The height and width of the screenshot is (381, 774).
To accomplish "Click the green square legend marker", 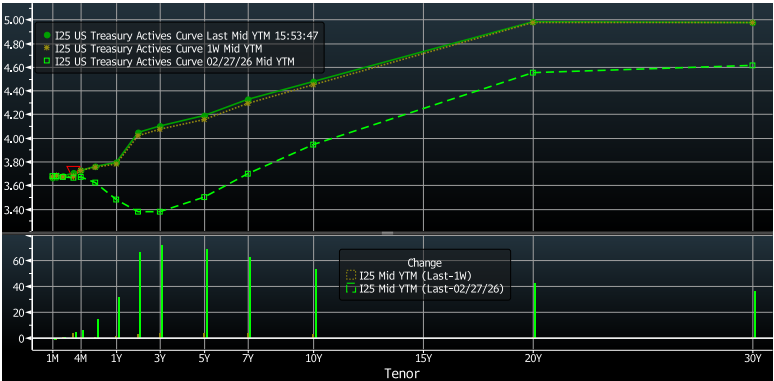I will tap(47, 61).
